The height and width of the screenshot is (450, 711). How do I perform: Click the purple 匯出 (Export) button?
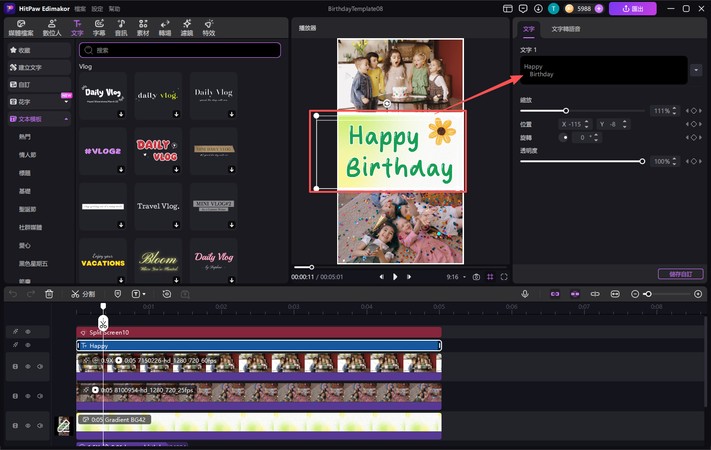coord(632,8)
